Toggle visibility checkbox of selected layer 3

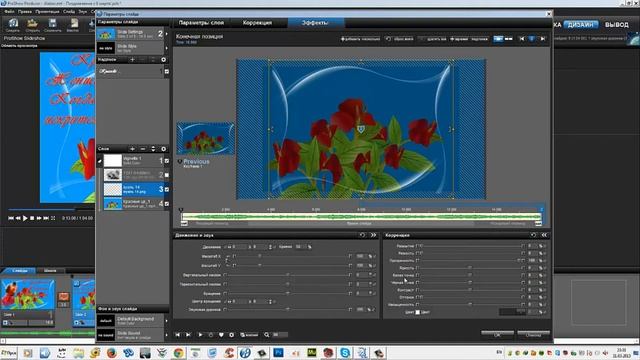(167, 189)
